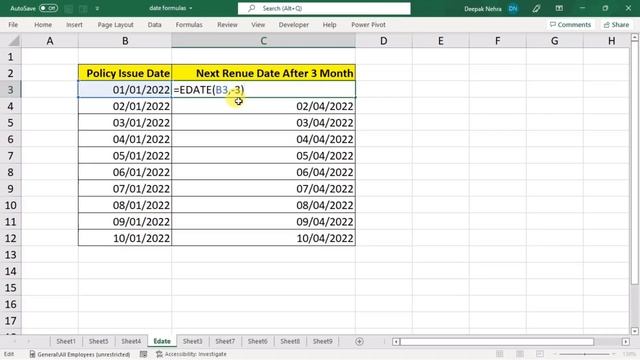The width and height of the screenshot is (640, 360).
Task: Click General\All Employees sensitivity label
Action: tap(80, 354)
